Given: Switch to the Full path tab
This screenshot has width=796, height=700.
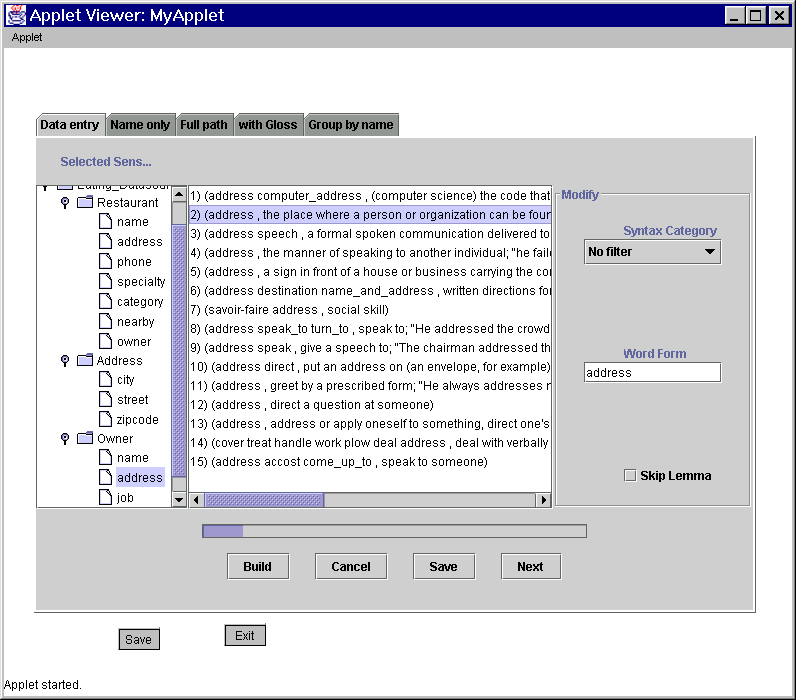Looking at the screenshot, I should click(204, 125).
